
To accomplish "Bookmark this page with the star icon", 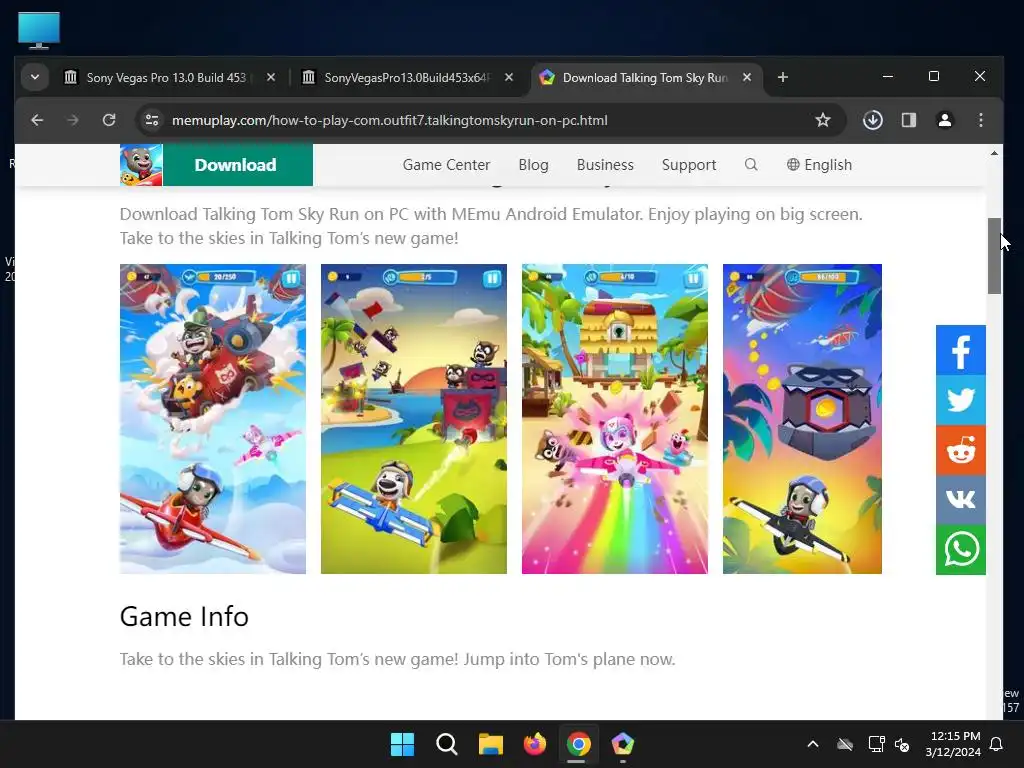I will pos(823,120).
